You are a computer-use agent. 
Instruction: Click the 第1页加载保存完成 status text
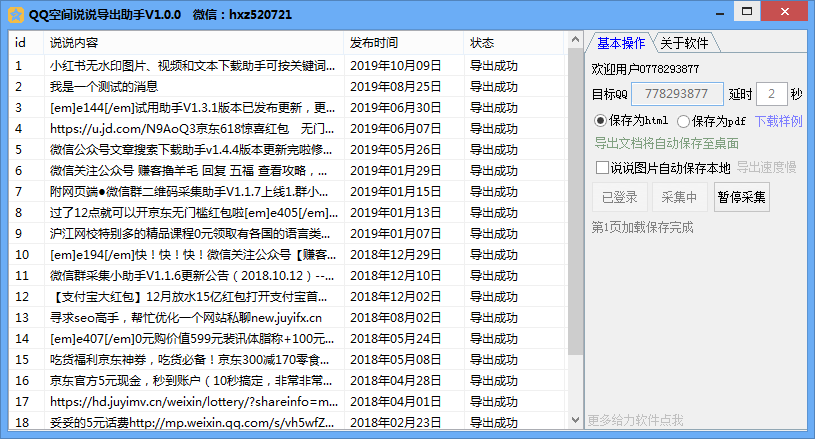point(642,227)
